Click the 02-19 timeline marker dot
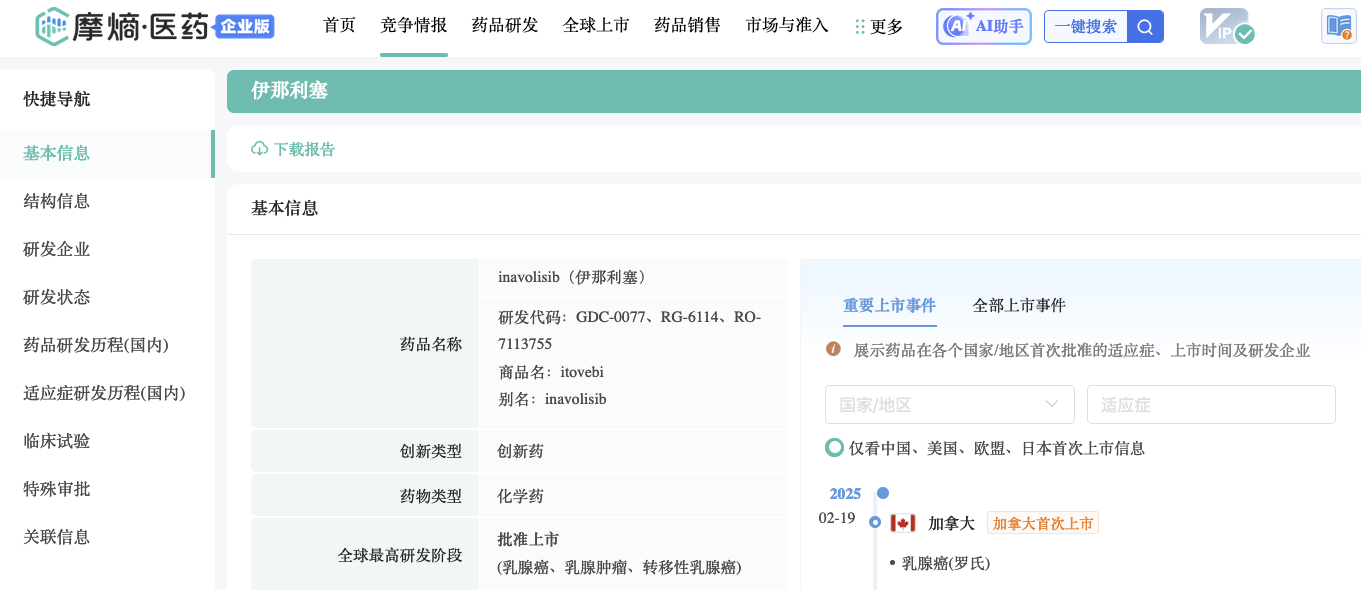Image resolution: width=1361 pixels, height=590 pixels. pos(875,522)
